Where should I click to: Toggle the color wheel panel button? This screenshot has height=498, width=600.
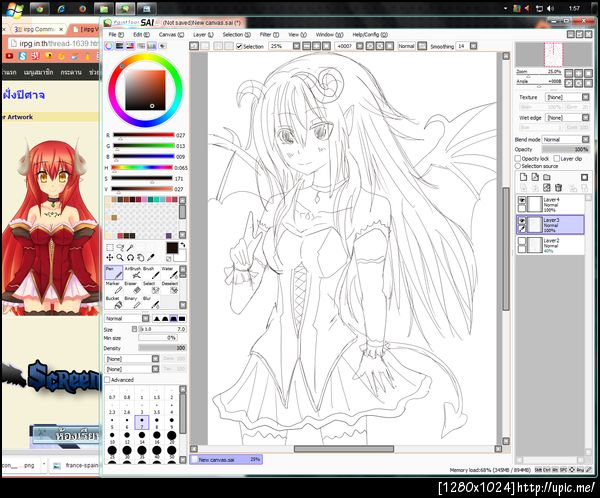[109, 46]
